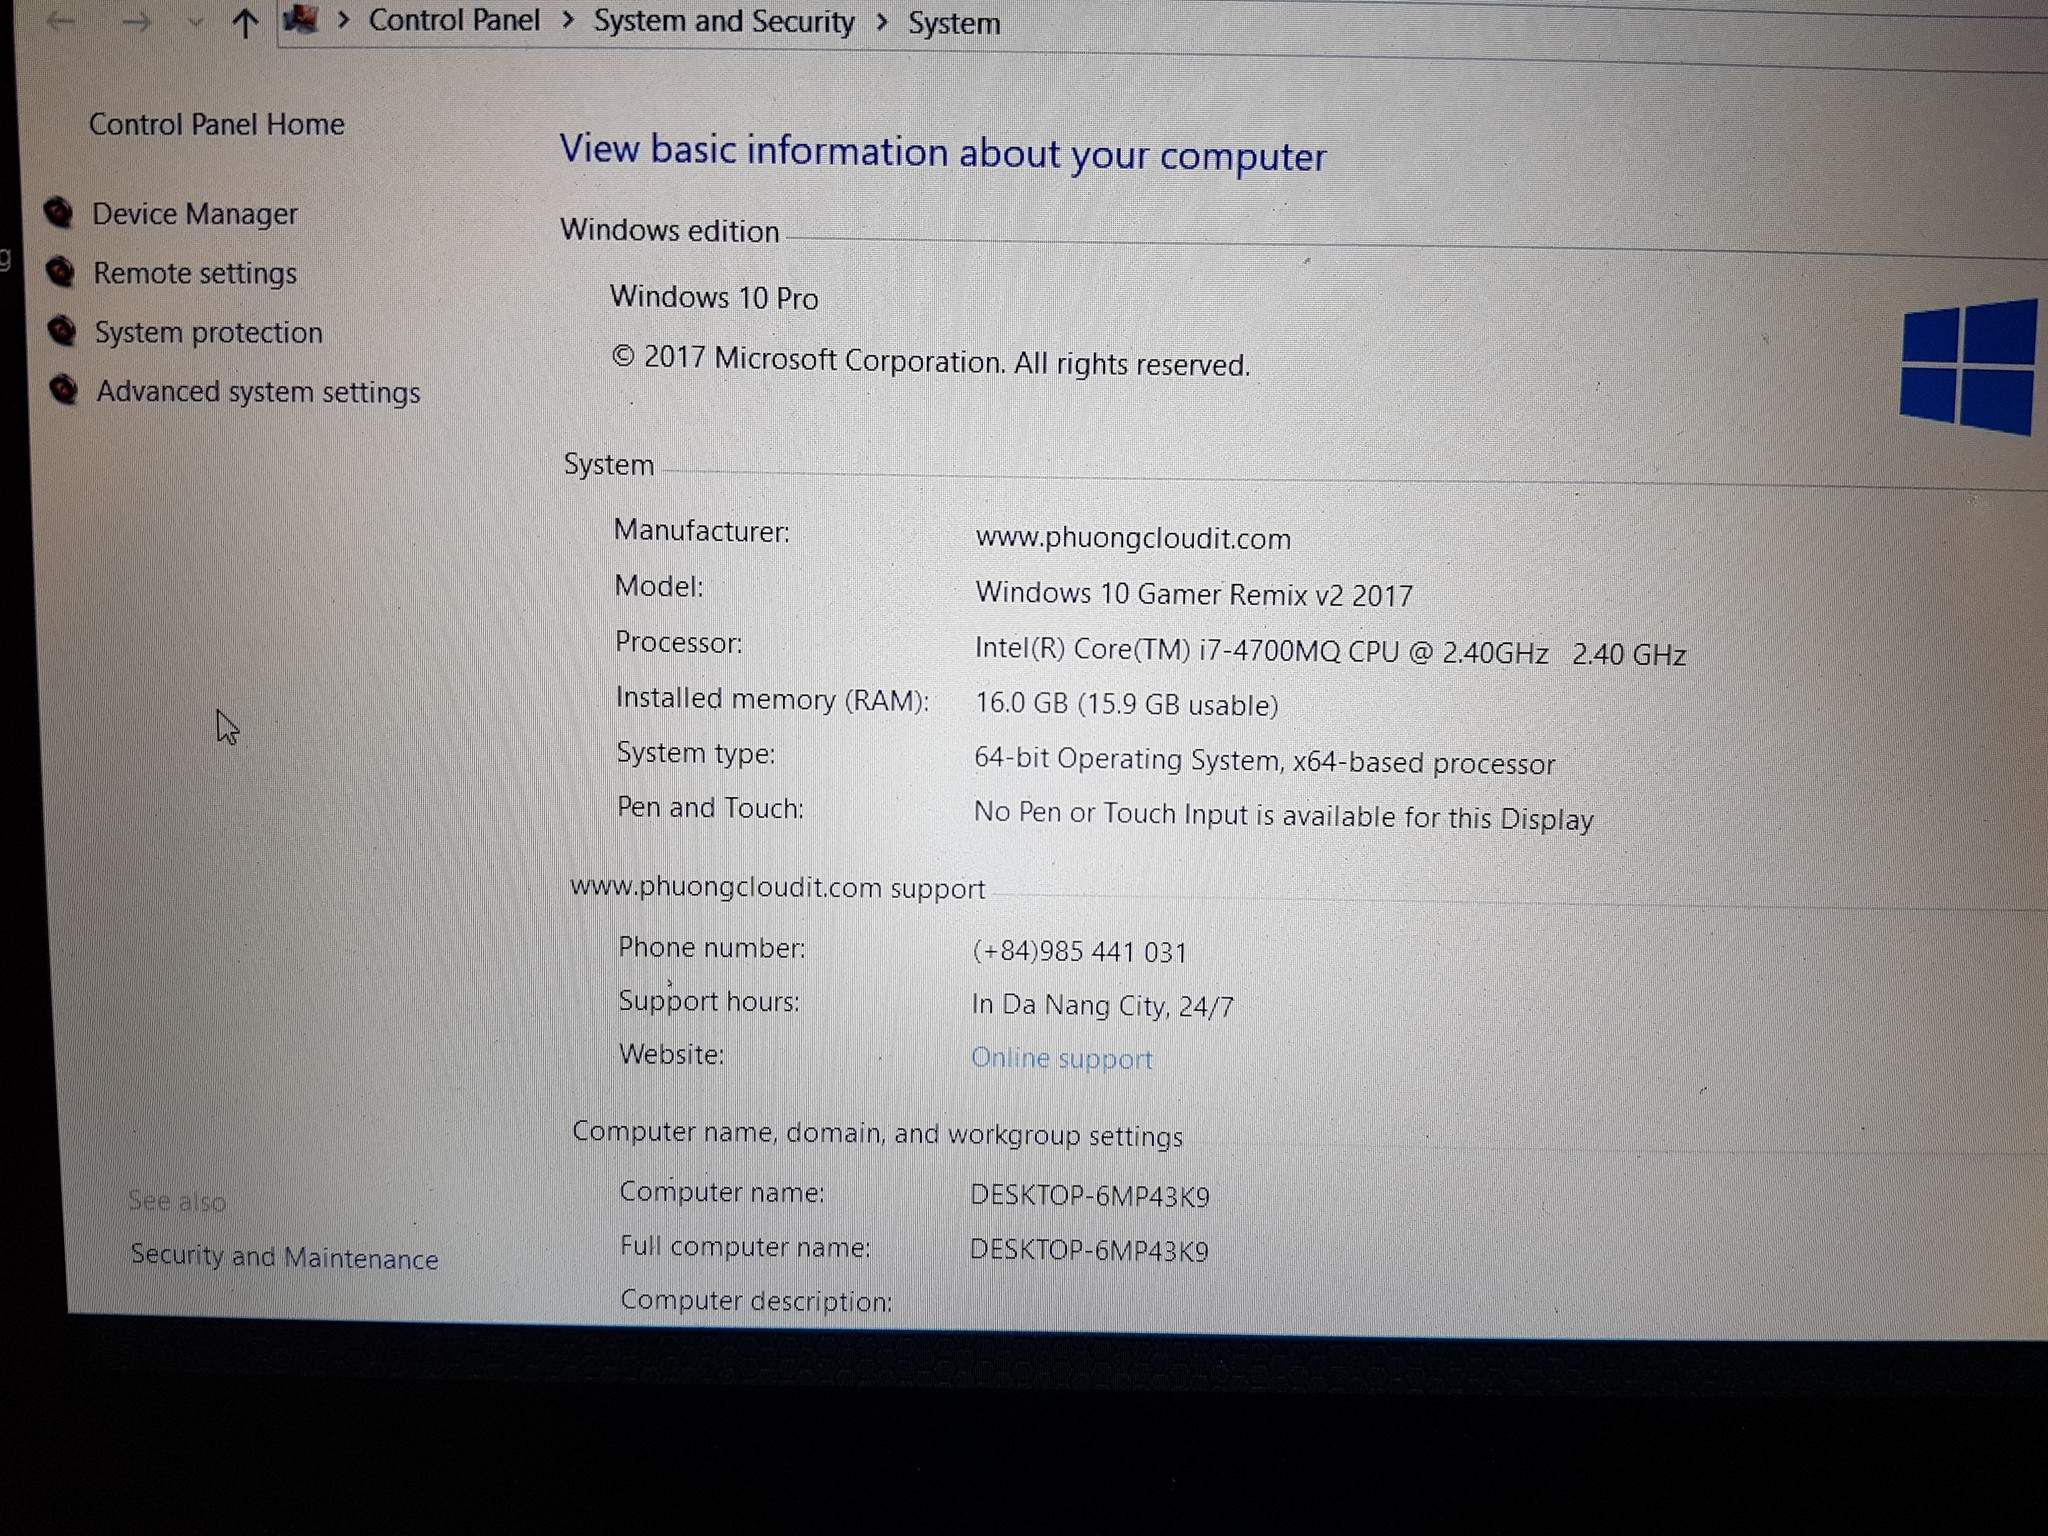The height and width of the screenshot is (1536, 2048).
Task: Expand chevron after Control Panel breadcrumb
Action: point(567,20)
